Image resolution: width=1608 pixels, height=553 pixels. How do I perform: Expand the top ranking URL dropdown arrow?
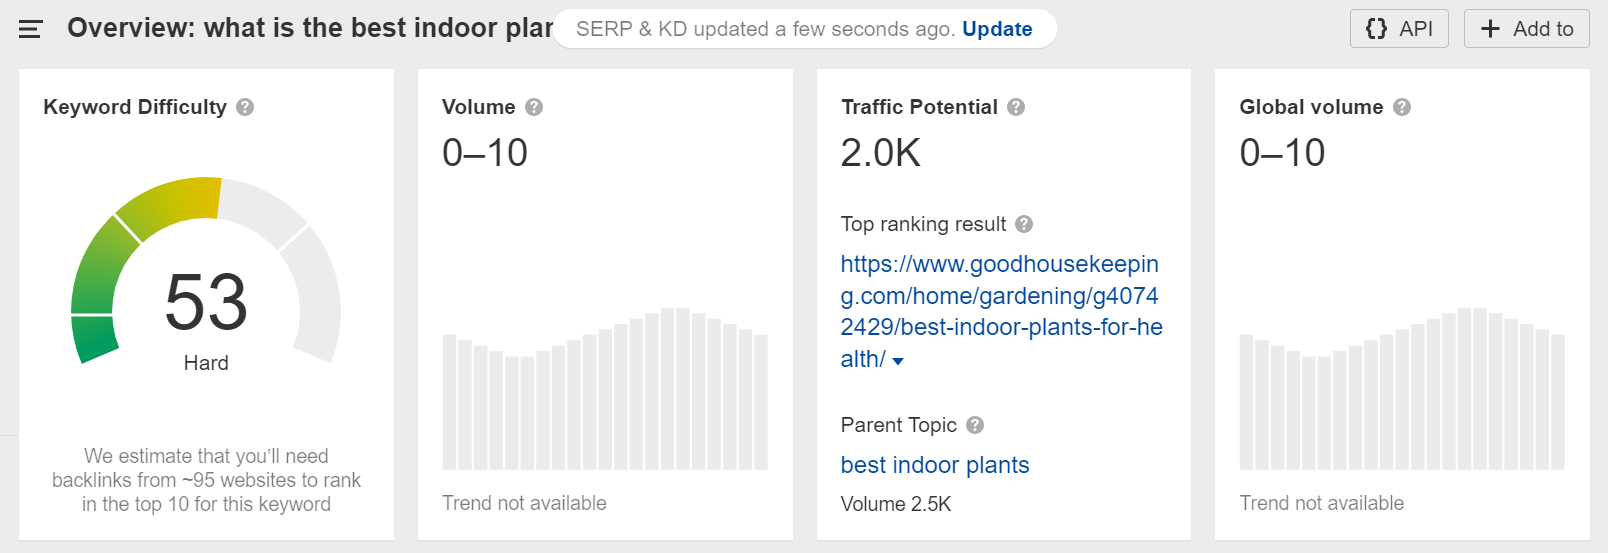(x=898, y=361)
